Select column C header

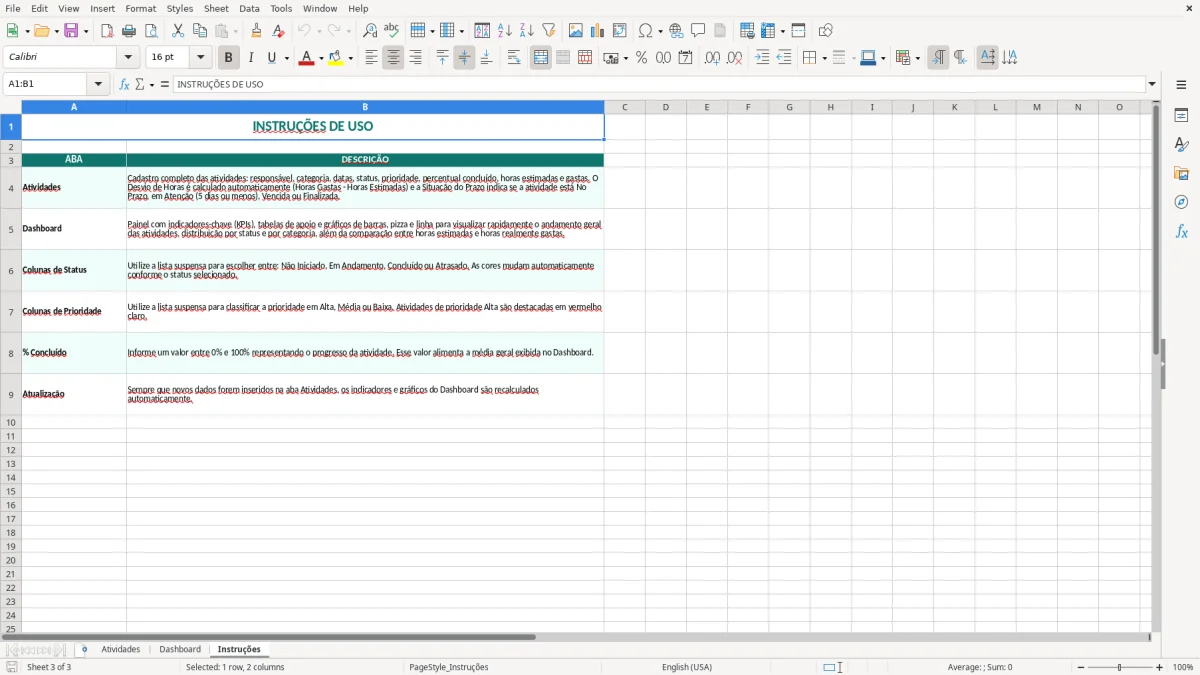[x=624, y=107]
